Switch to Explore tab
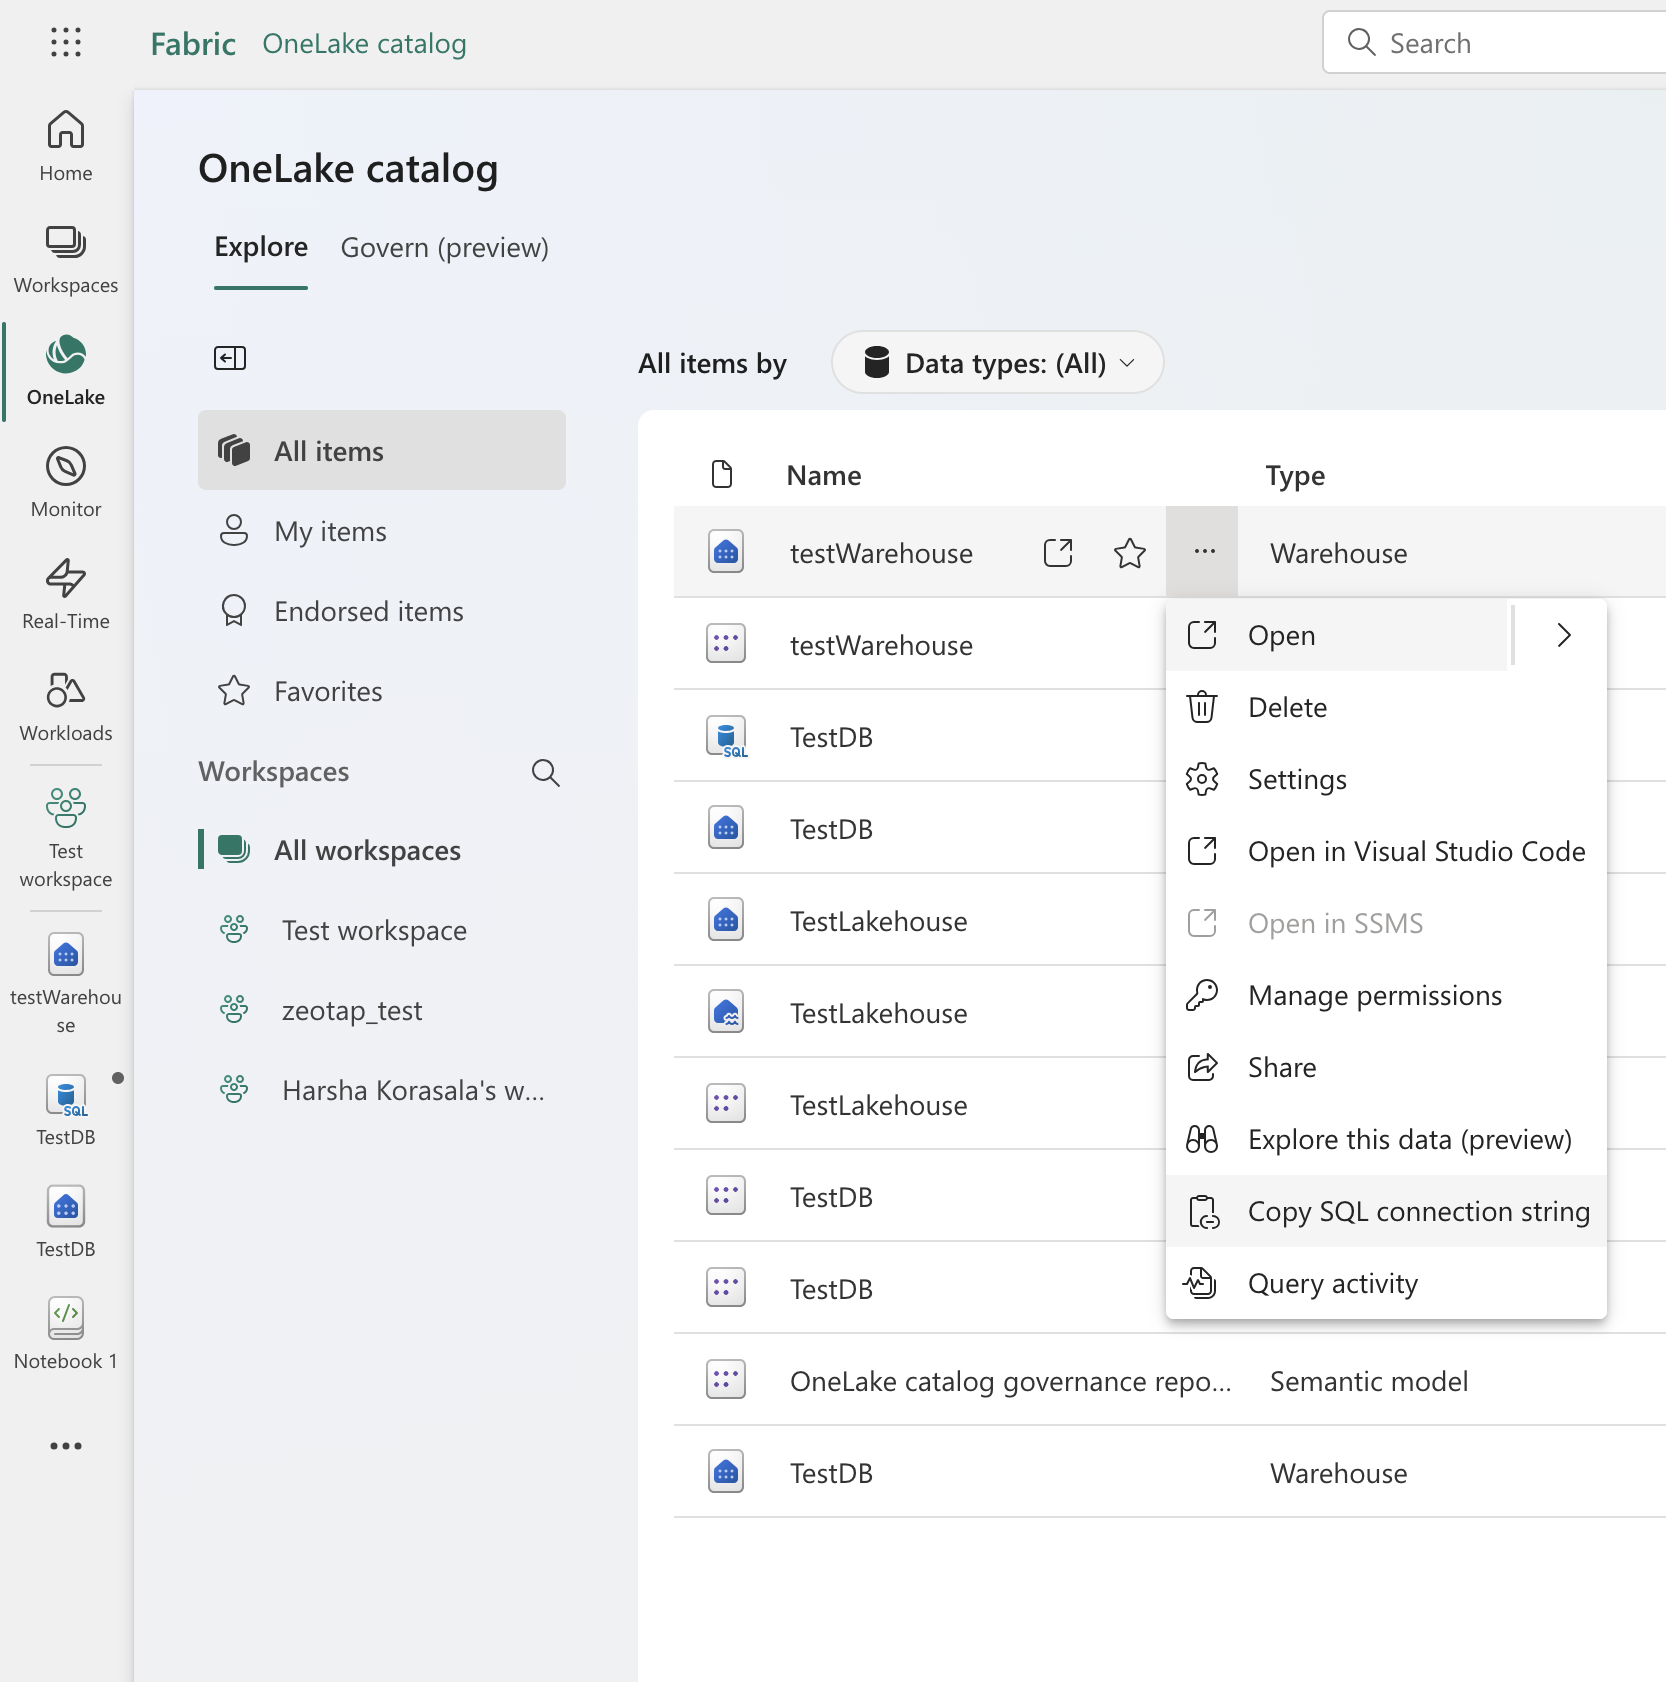1666x1682 pixels. tap(261, 247)
